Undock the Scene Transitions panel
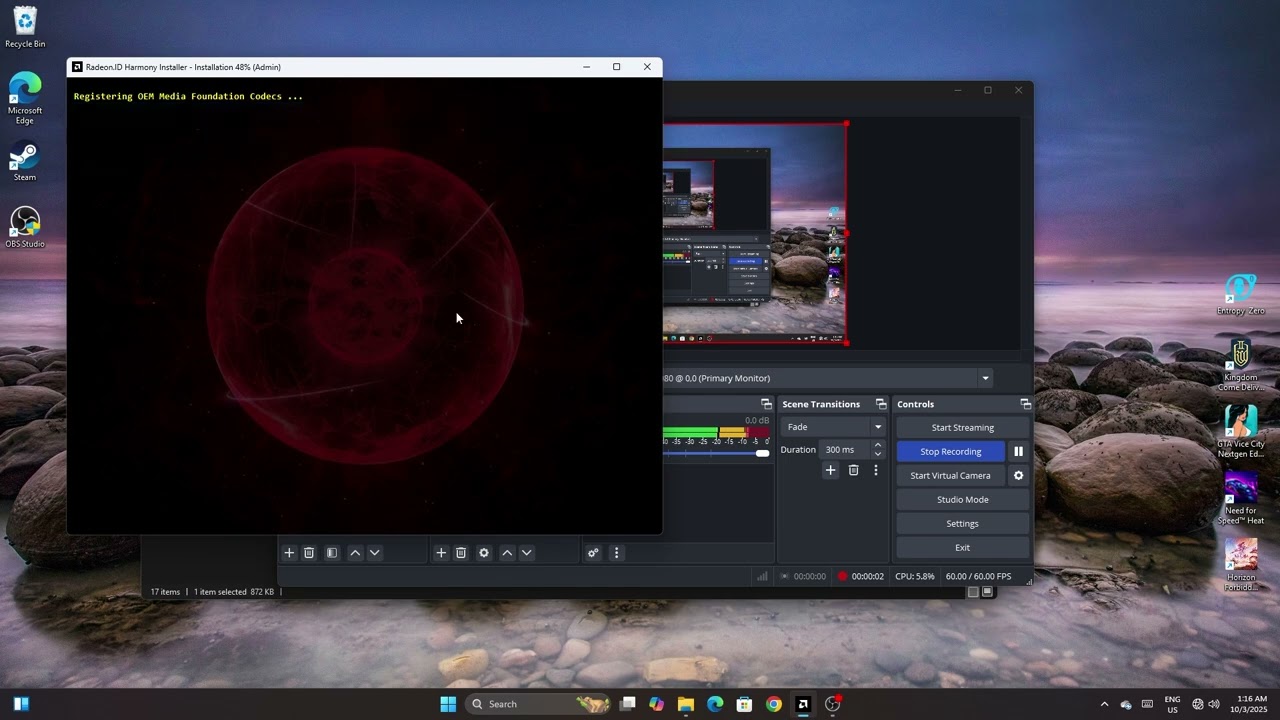Screen dimensions: 1280x720 pyautogui.click(x=881, y=404)
